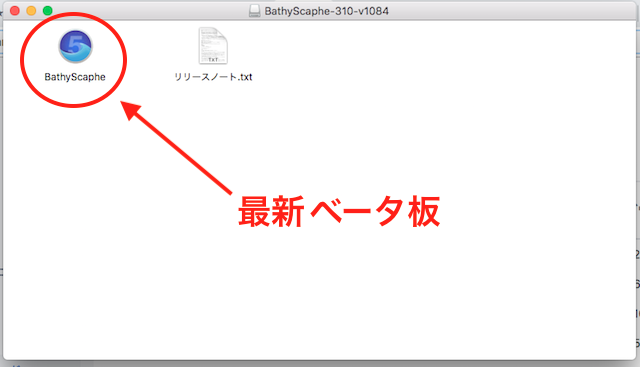The image size is (640, 367).
Task: Click the disk proxy icon in title bar
Action: coord(255,11)
